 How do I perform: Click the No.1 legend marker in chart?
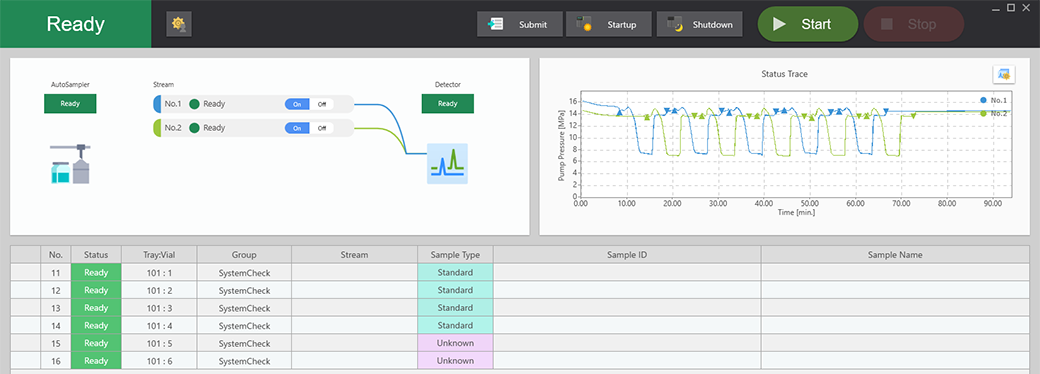(983, 100)
